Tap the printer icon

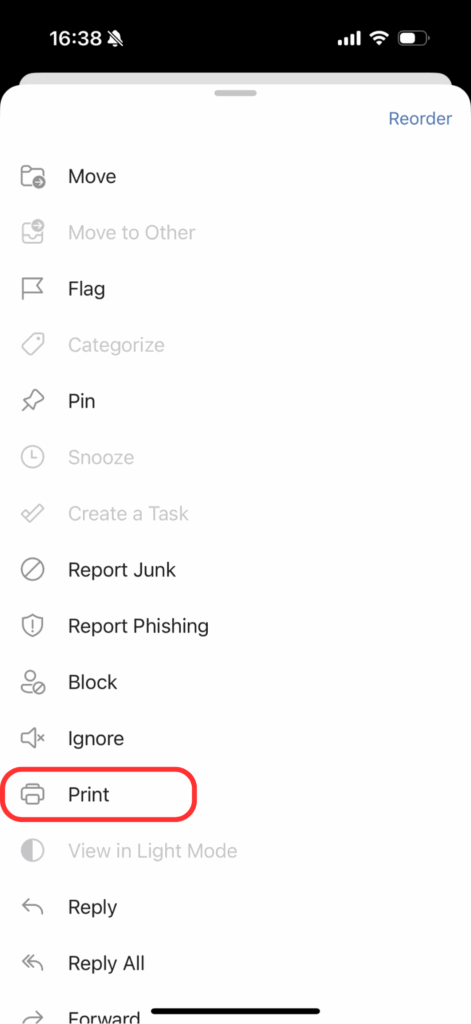pos(33,794)
